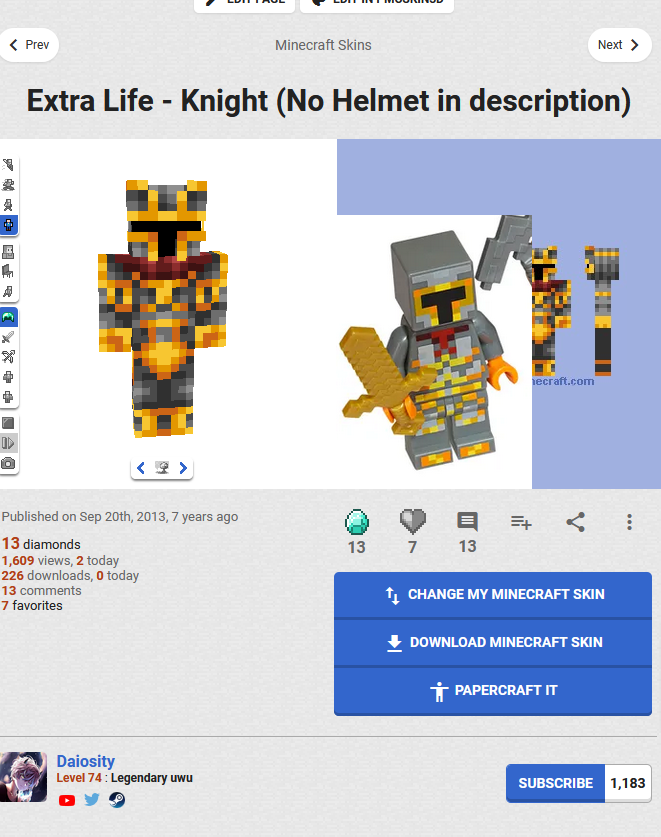
Task: Click Change My Minecraft Skin button
Action: pyautogui.click(x=493, y=595)
